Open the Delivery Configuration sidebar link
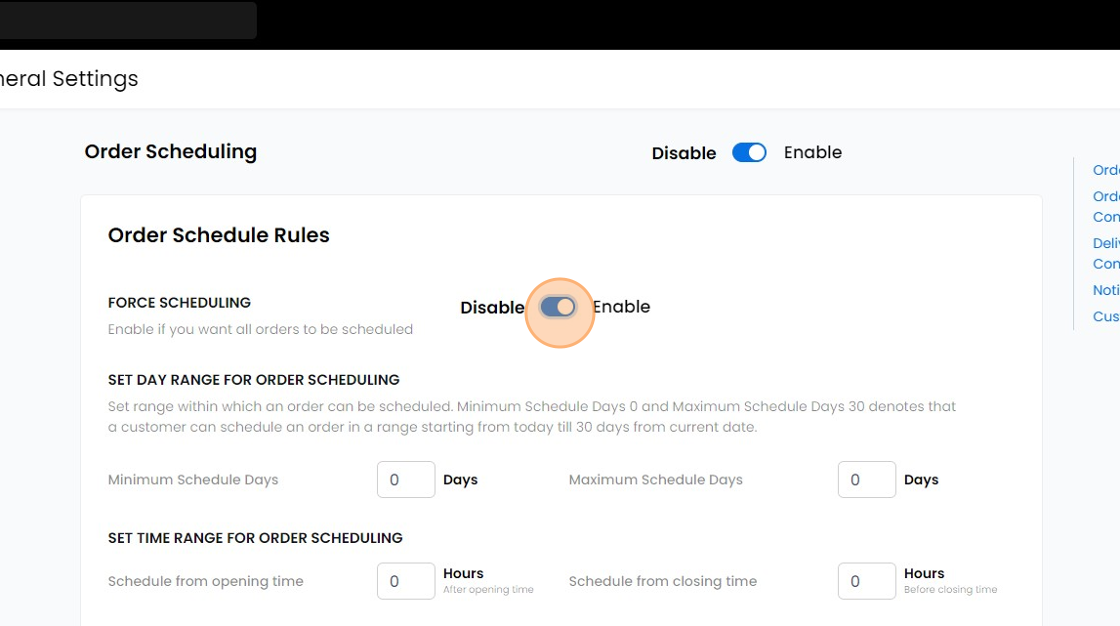This screenshot has width=1120, height=626. coord(1104,252)
